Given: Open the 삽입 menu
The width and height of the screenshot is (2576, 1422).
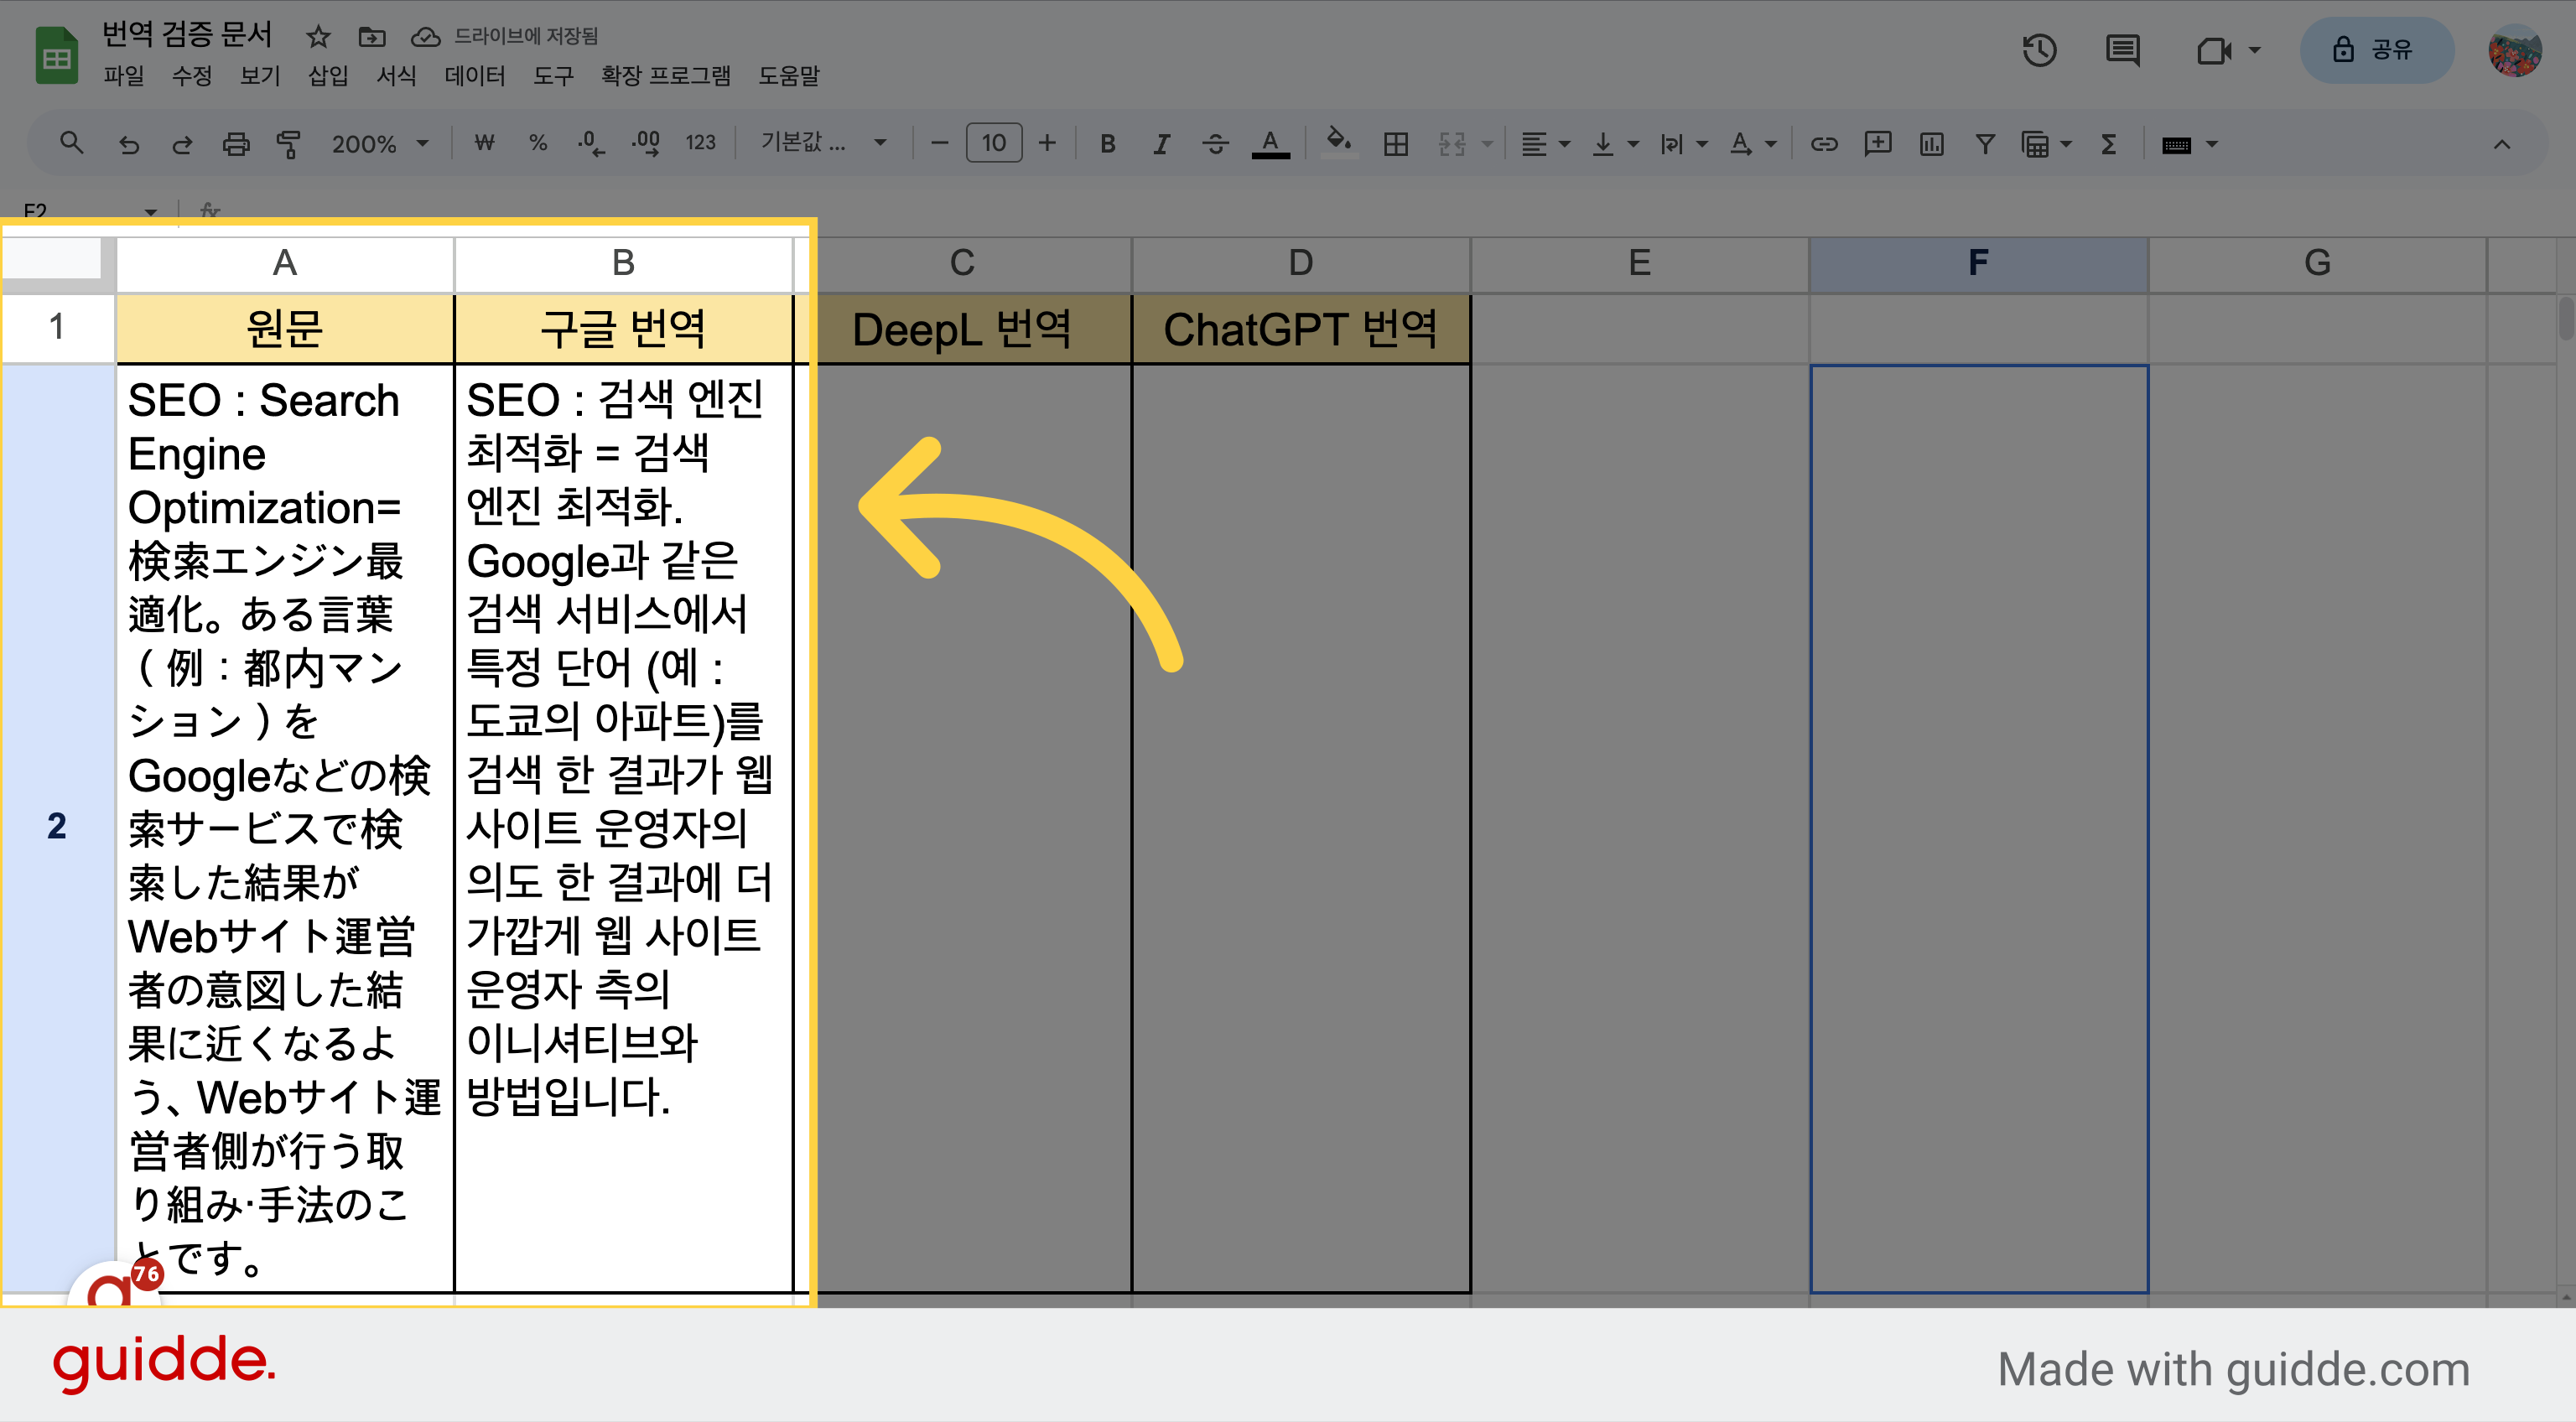Looking at the screenshot, I should click(328, 76).
